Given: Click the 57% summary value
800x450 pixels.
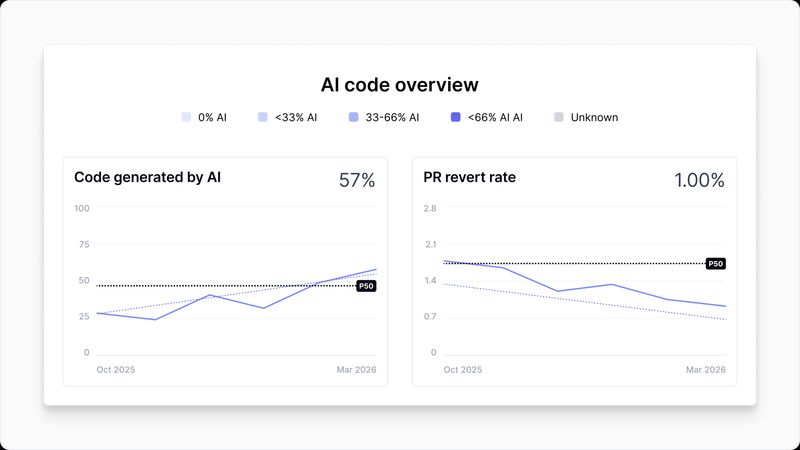Looking at the screenshot, I should click(x=357, y=180).
